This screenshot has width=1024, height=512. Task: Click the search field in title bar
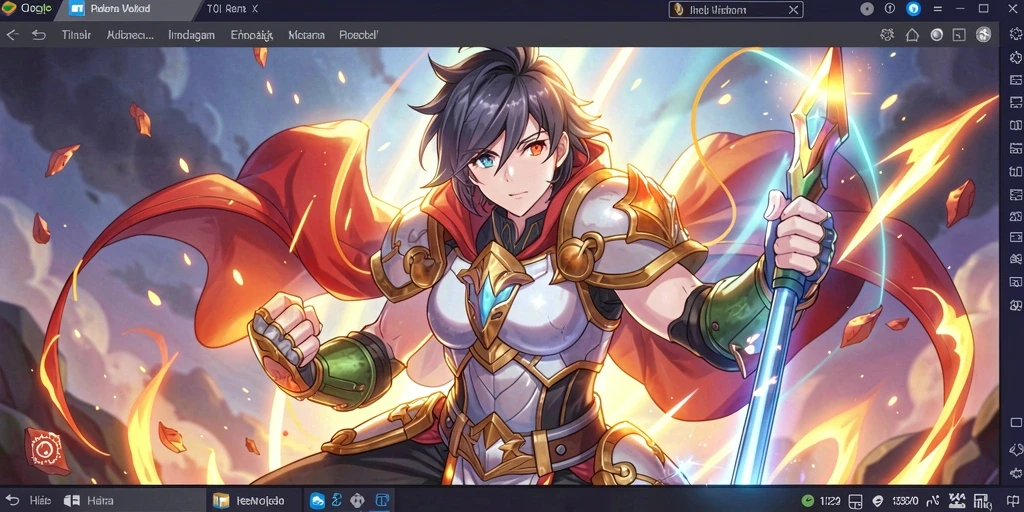(x=735, y=10)
